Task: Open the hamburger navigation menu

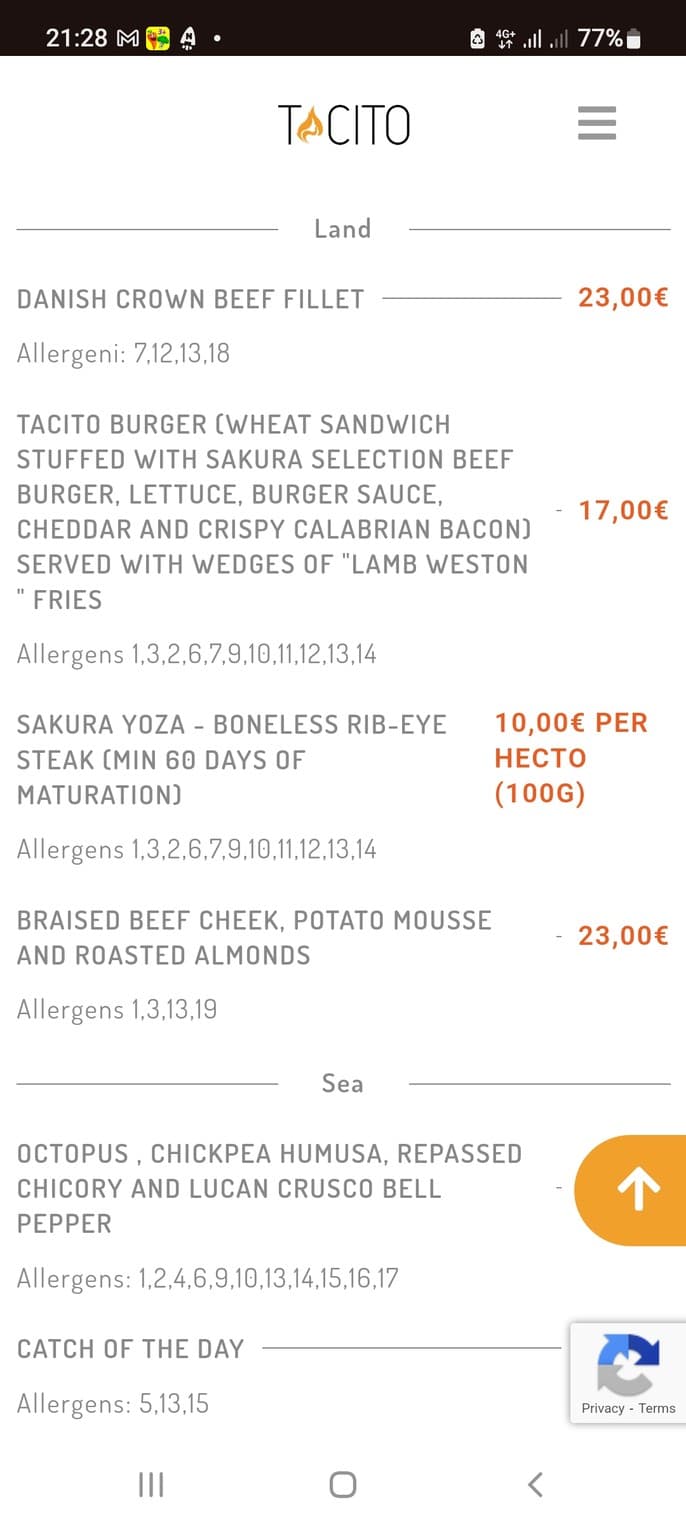Action: click(596, 123)
